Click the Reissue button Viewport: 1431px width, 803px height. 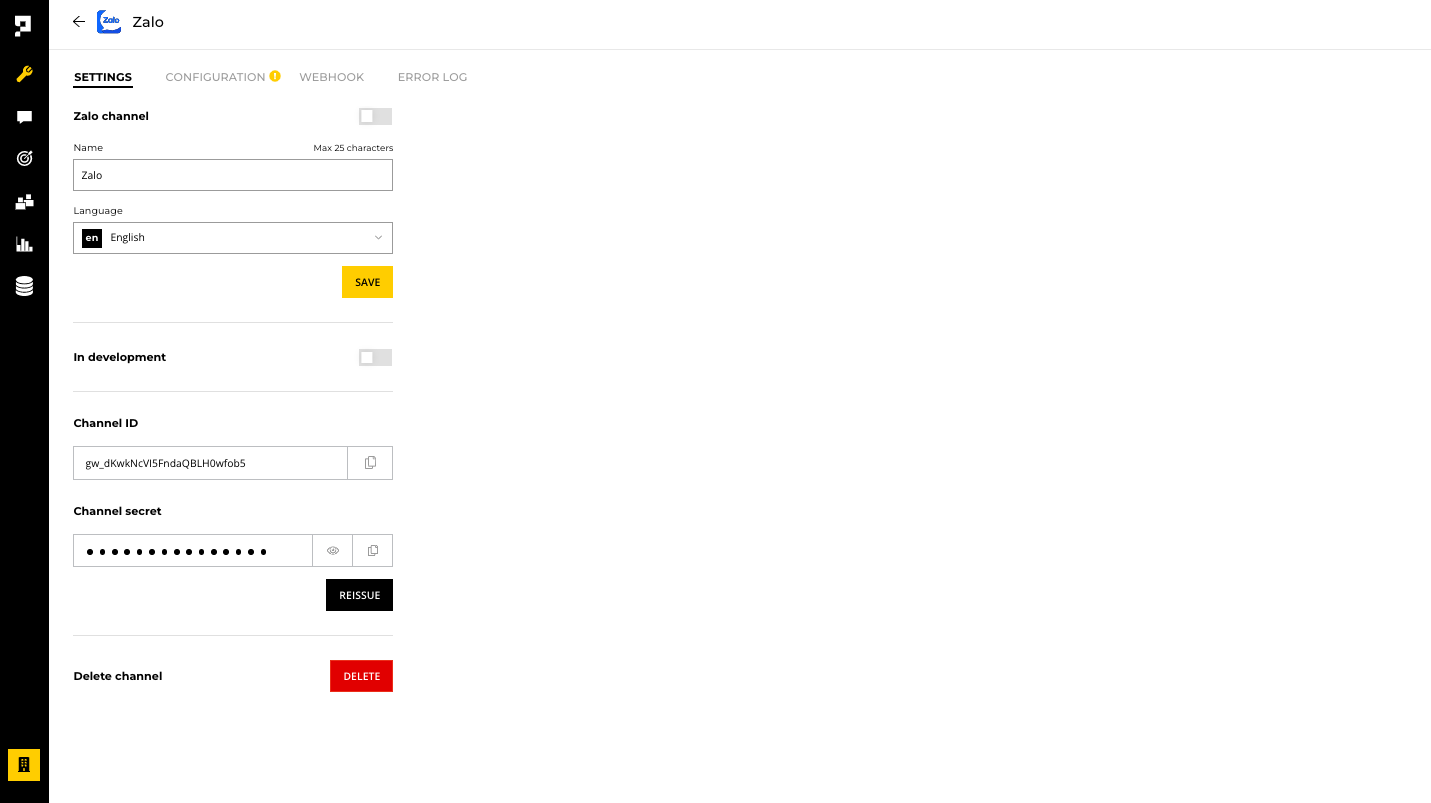coord(359,595)
